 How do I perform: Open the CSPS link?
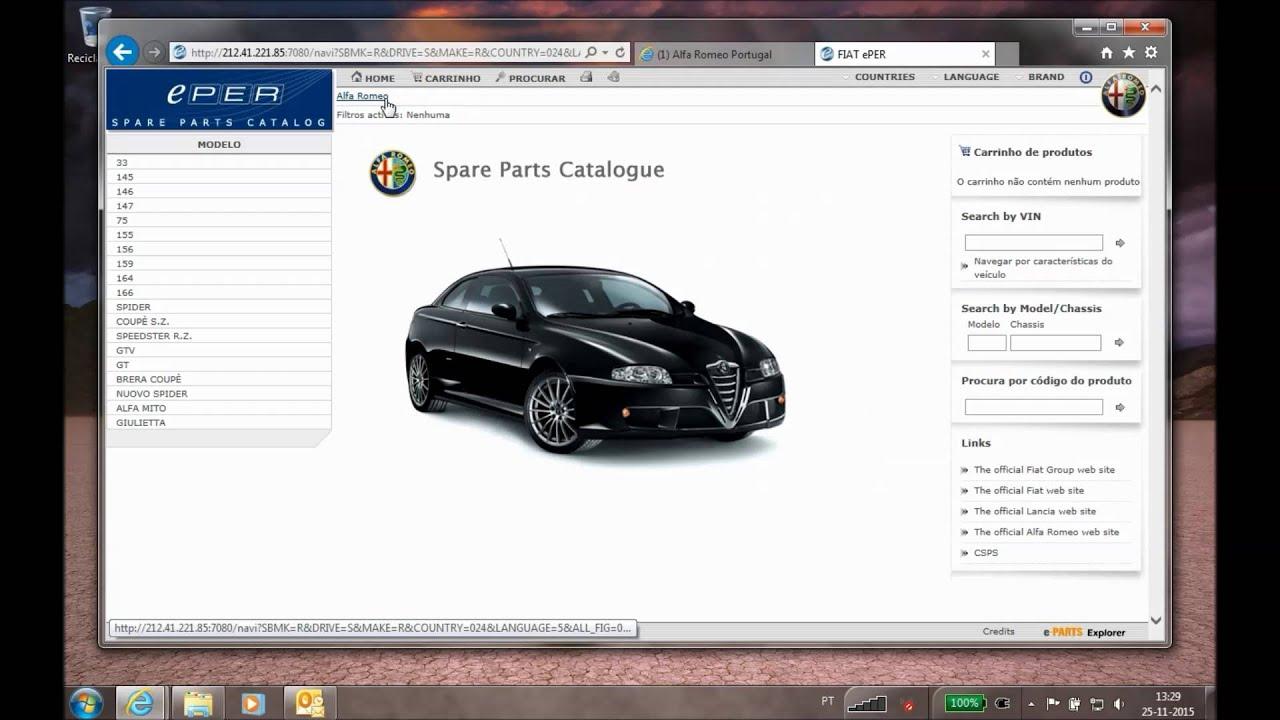(986, 553)
